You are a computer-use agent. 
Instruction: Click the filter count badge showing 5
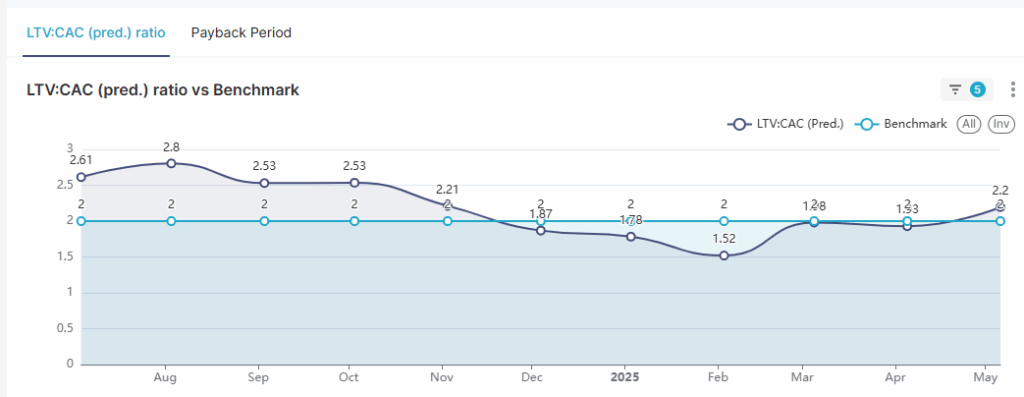977,89
